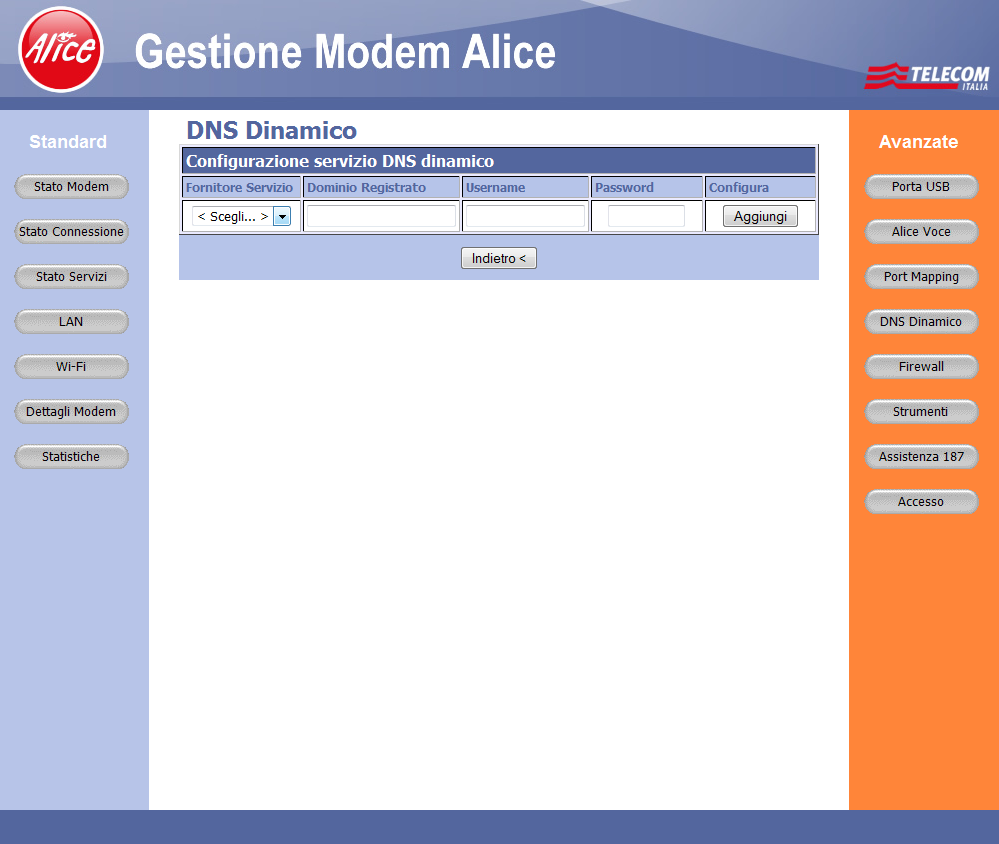Click into the Password field
999x844 pixels.
646,217
